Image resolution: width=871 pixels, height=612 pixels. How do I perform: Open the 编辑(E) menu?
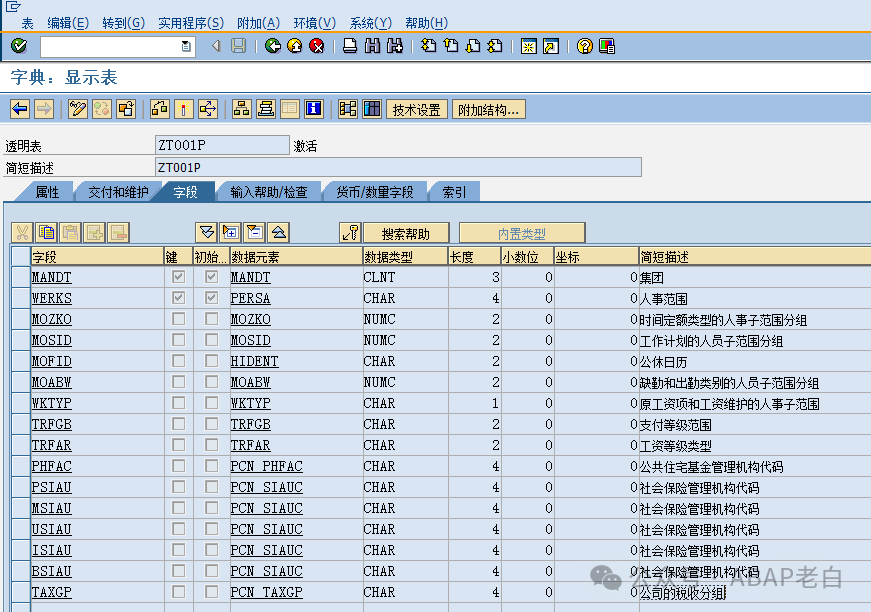68,23
